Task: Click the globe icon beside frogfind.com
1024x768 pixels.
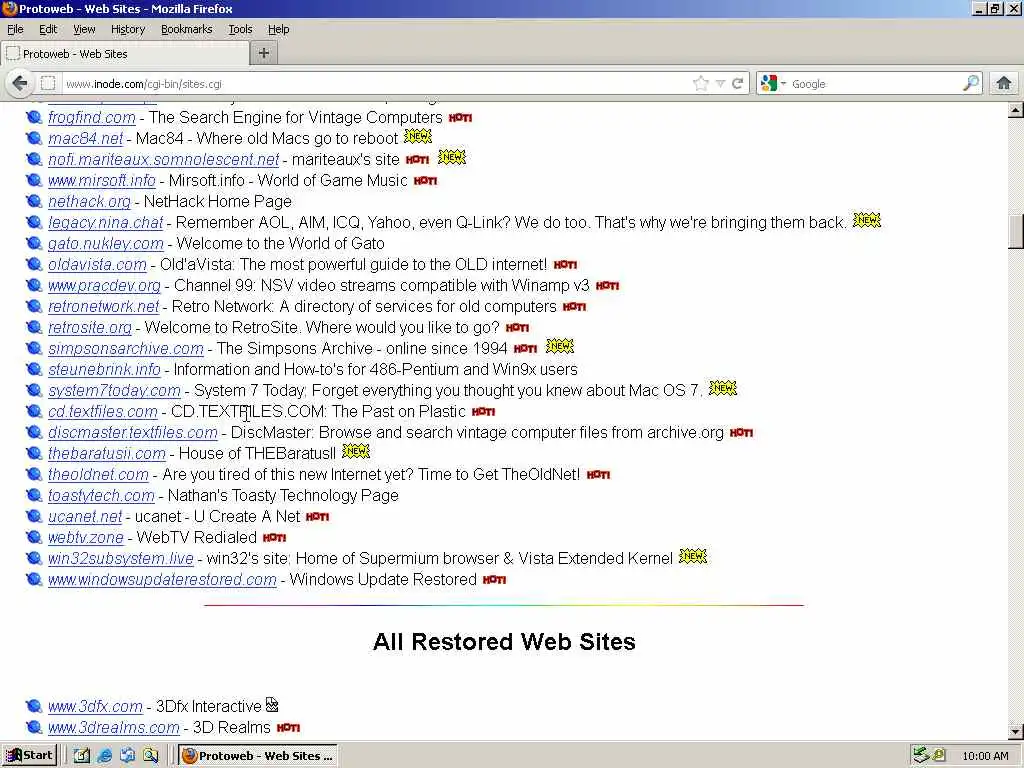Action: 34,118
